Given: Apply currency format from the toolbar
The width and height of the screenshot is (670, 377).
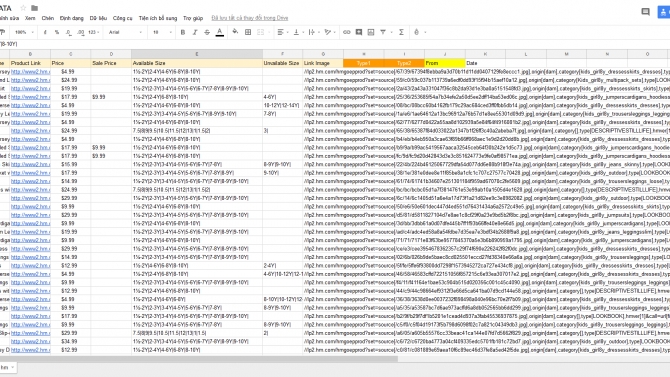Looking at the screenshot, I should click(45, 32).
